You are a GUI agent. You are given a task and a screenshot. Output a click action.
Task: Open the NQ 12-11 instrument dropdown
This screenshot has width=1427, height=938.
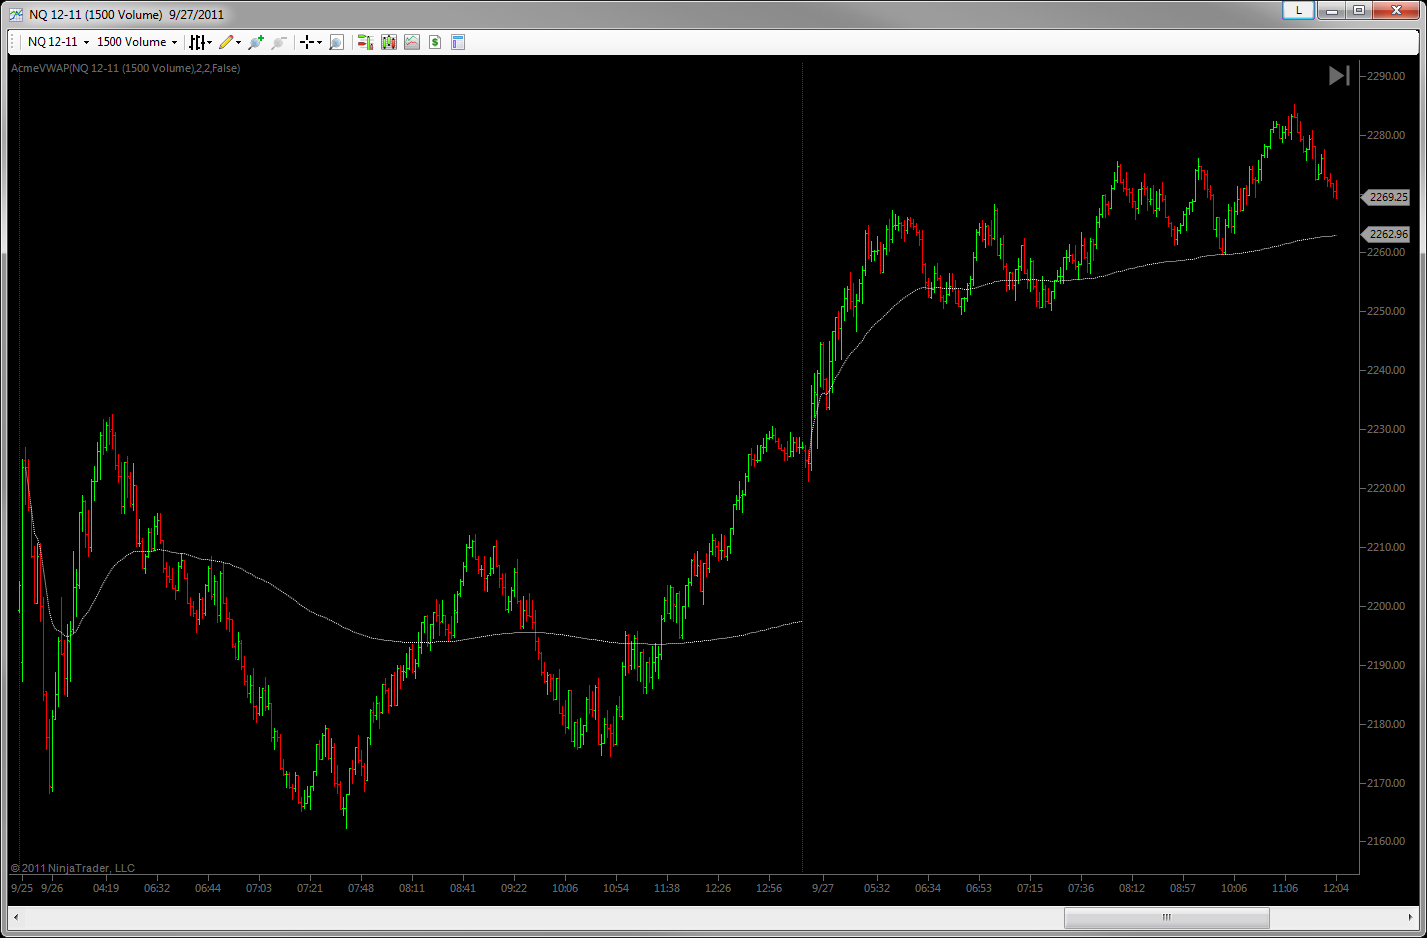point(58,42)
